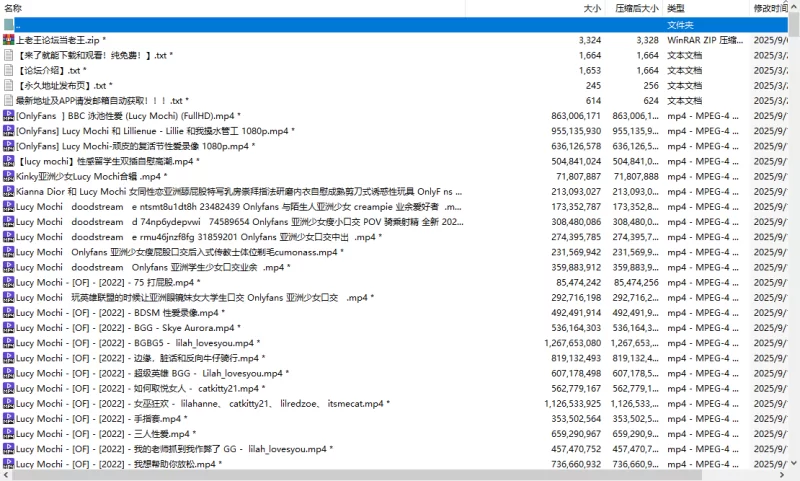Click the mp4 icon for 女巫狂欢 file
The image size is (800, 481).
pyautogui.click(x=9, y=404)
